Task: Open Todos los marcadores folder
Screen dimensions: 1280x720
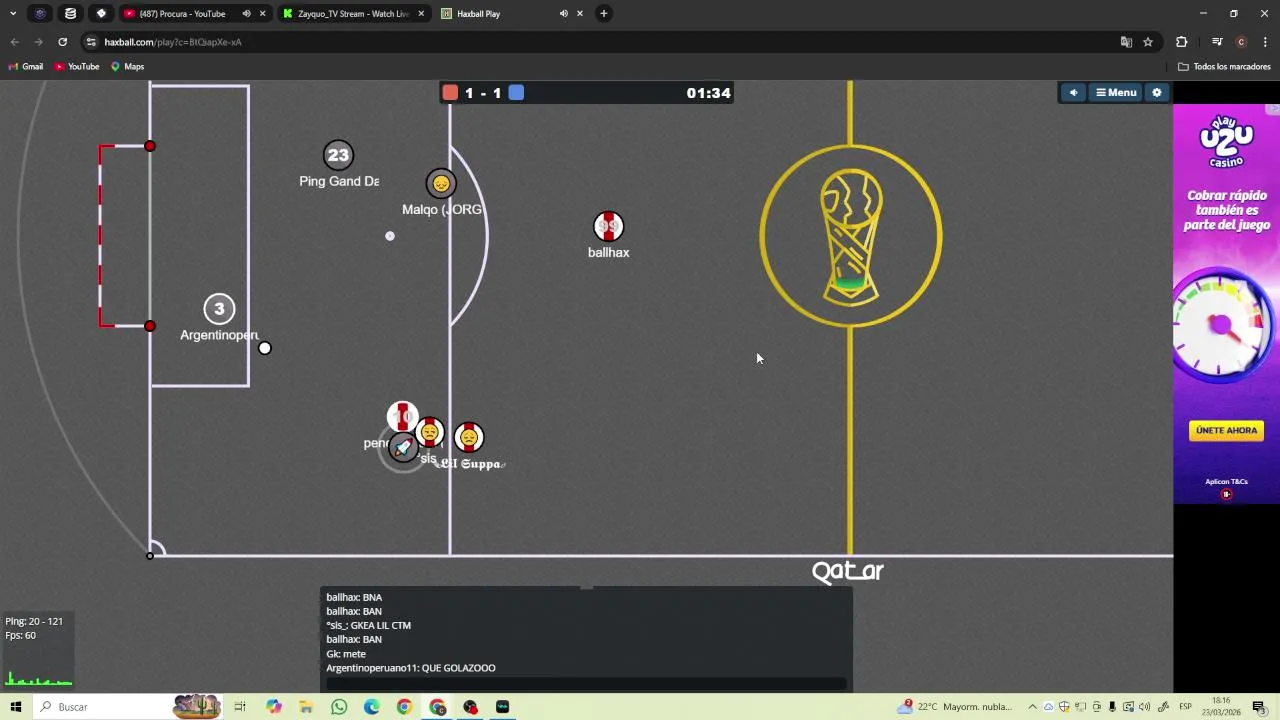Action: 1224,67
